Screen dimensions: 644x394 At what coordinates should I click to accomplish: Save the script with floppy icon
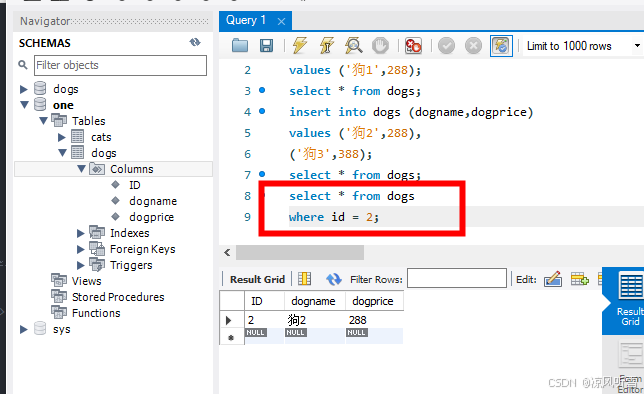[267, 45]
